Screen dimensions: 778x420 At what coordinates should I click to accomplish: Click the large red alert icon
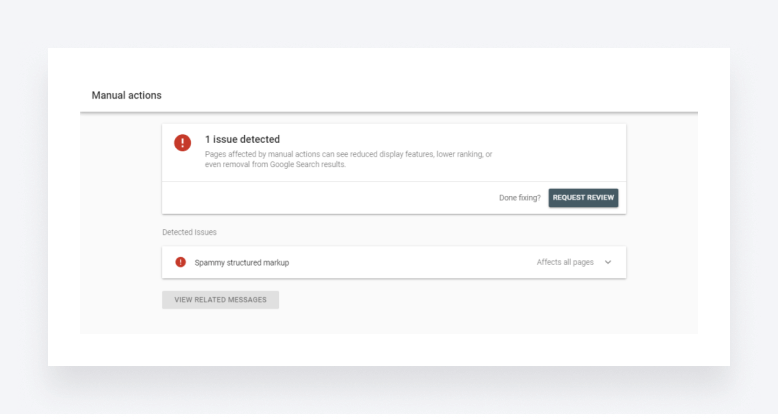(182, 143)
